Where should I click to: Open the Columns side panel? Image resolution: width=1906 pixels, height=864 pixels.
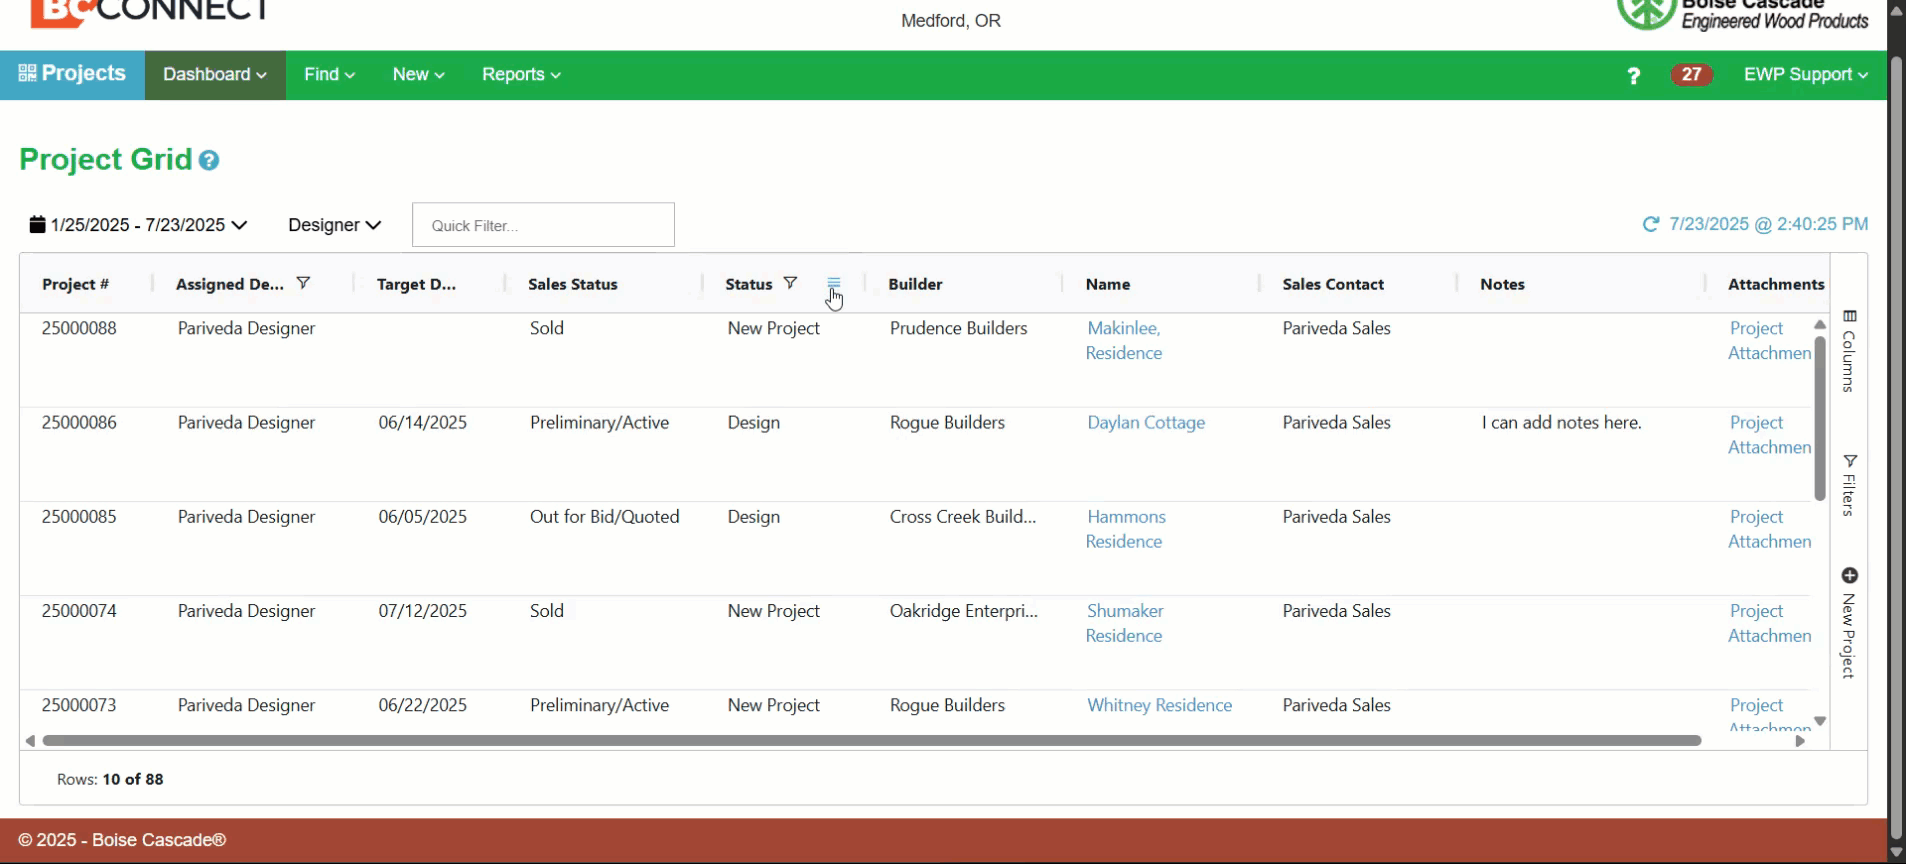[x=1849, y=351]
